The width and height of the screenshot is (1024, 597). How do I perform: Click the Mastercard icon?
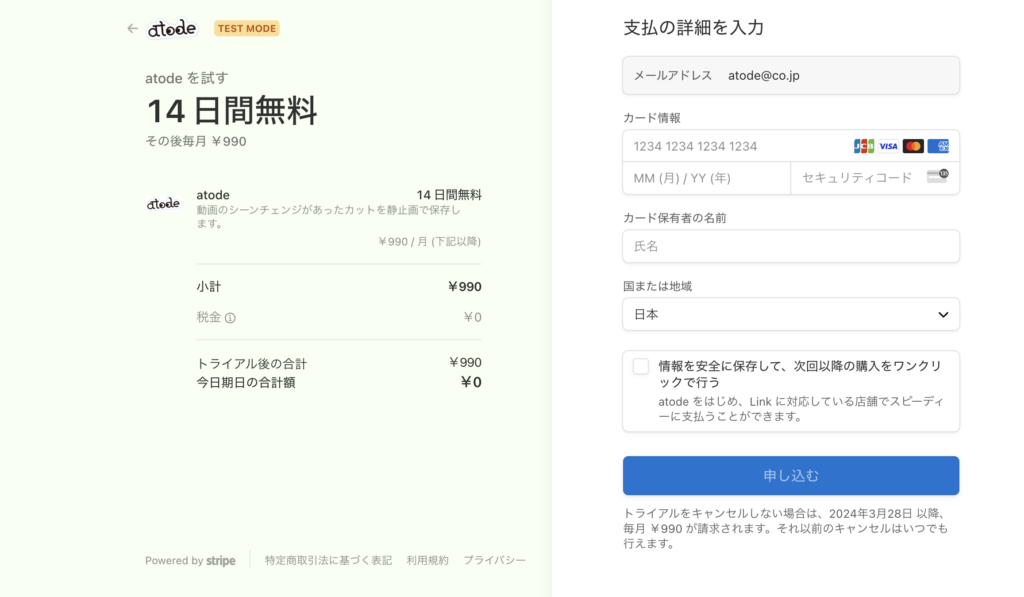click(913, 146)
